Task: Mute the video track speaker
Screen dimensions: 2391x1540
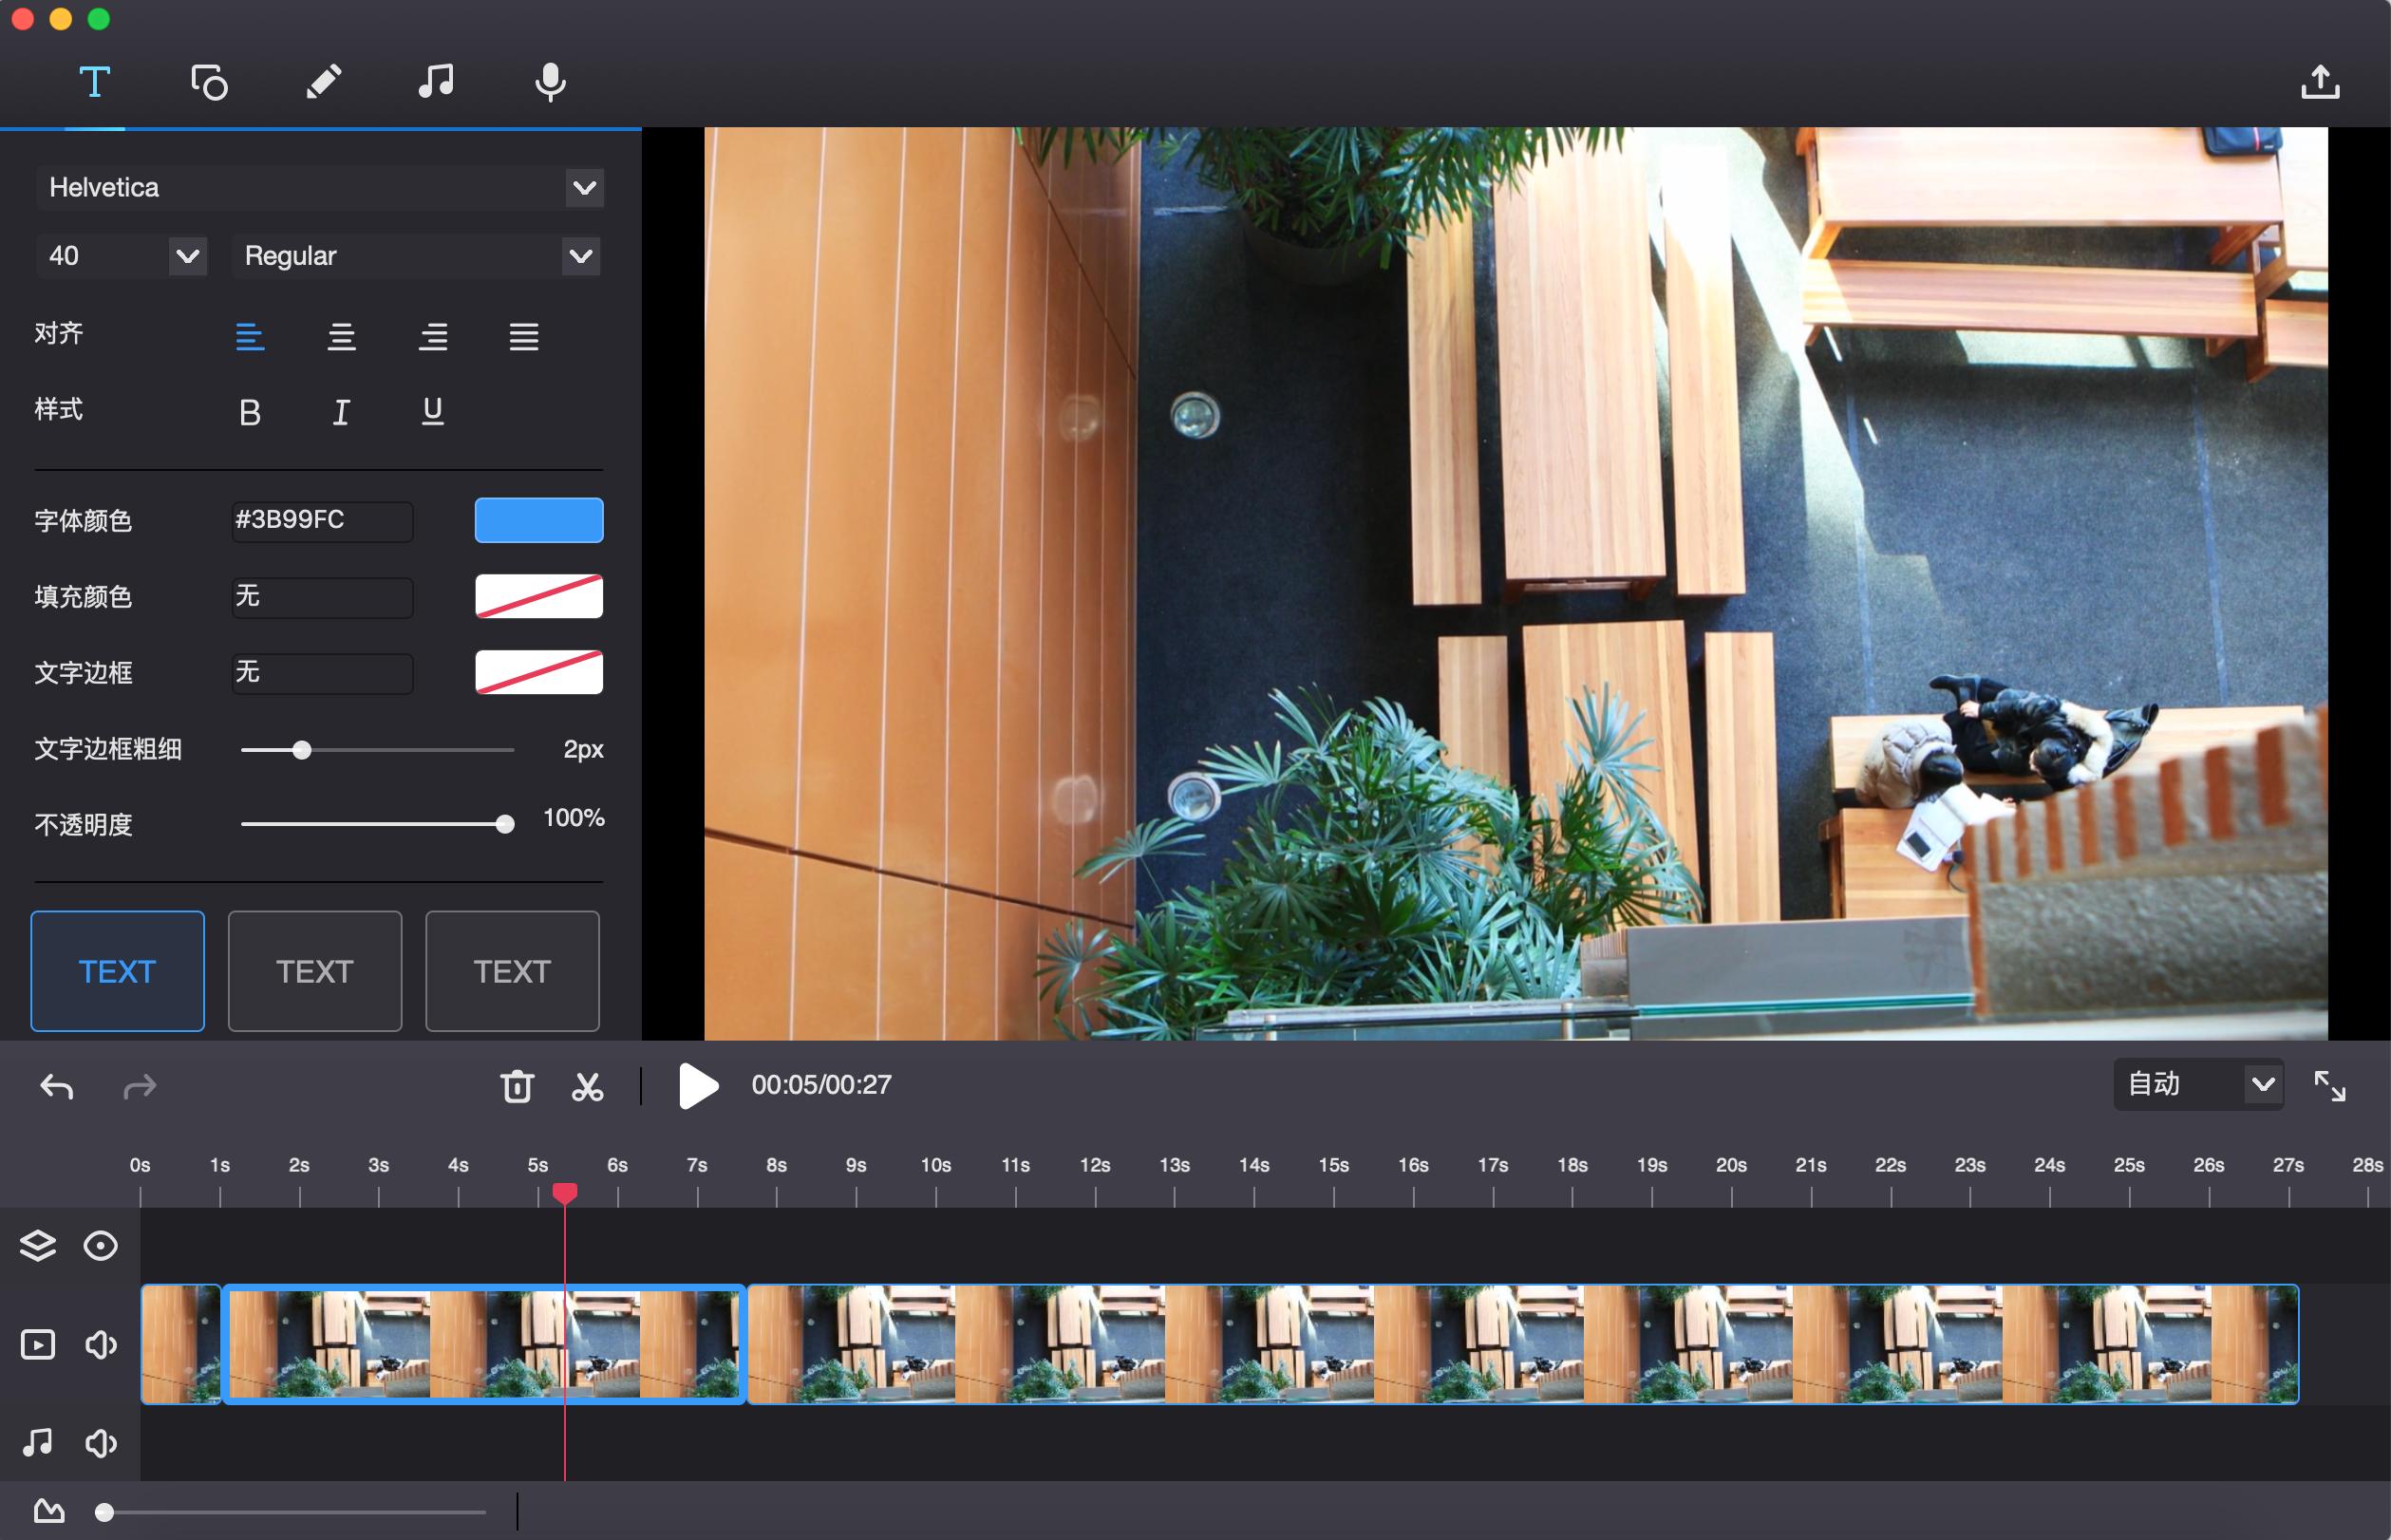Action: [100, 1345]
